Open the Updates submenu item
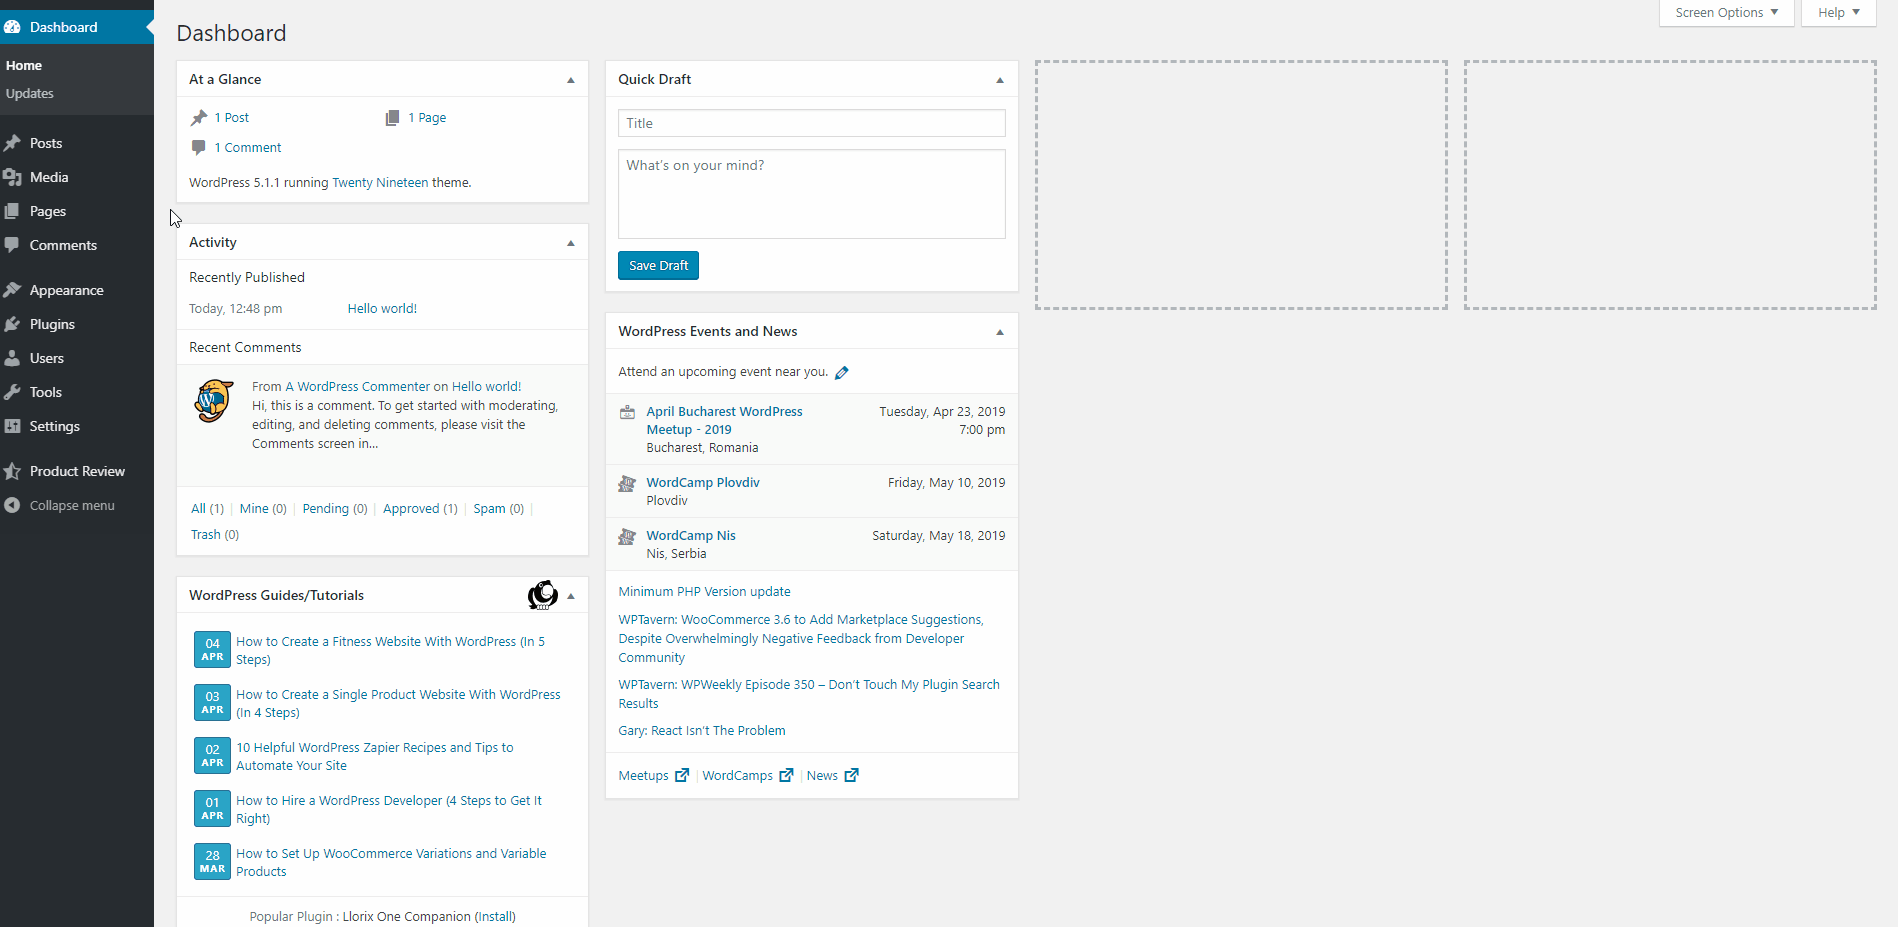1898x927 pixels. click(30, 94)
